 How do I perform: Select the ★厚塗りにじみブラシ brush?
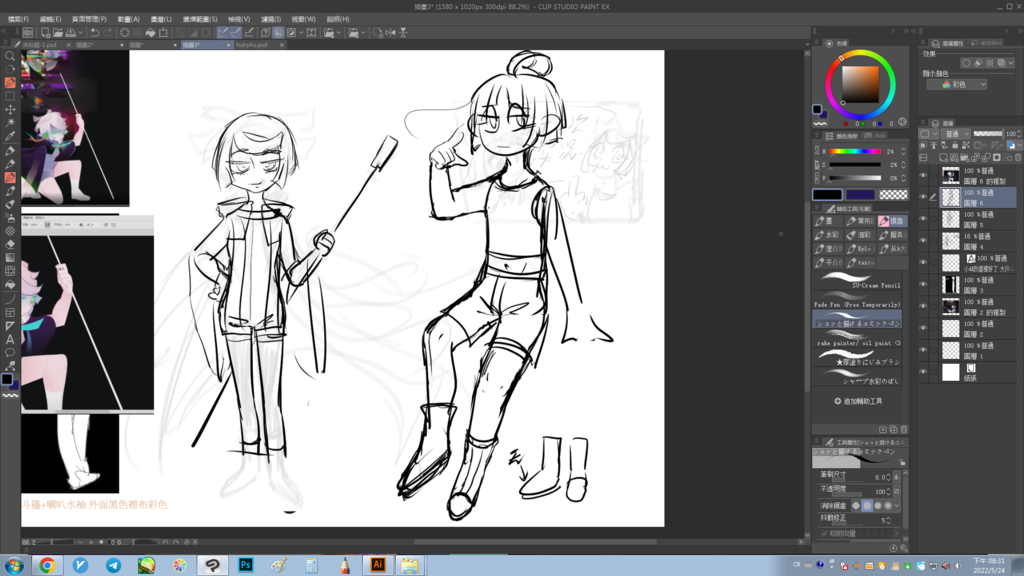pyautogui.click(x=857, y=357)
